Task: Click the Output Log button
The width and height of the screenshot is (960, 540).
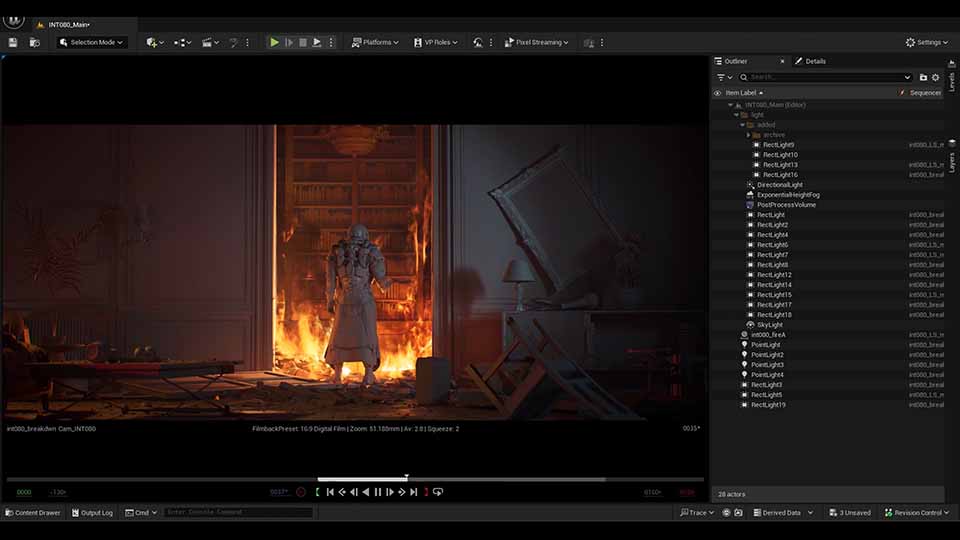Action: [92, 513]
